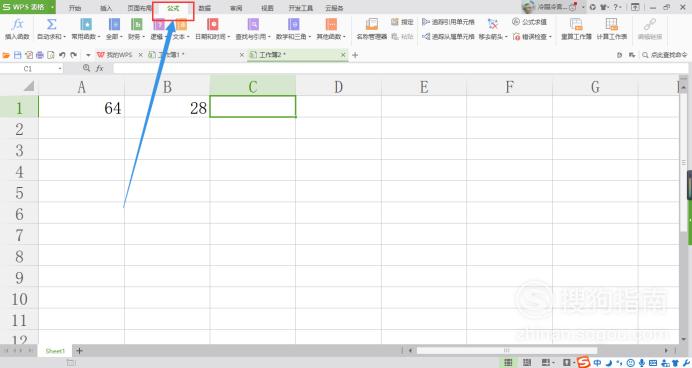The image size is (692, 368).
Task: Click the AutoSum sigma icon
Action: coord(51,24)
